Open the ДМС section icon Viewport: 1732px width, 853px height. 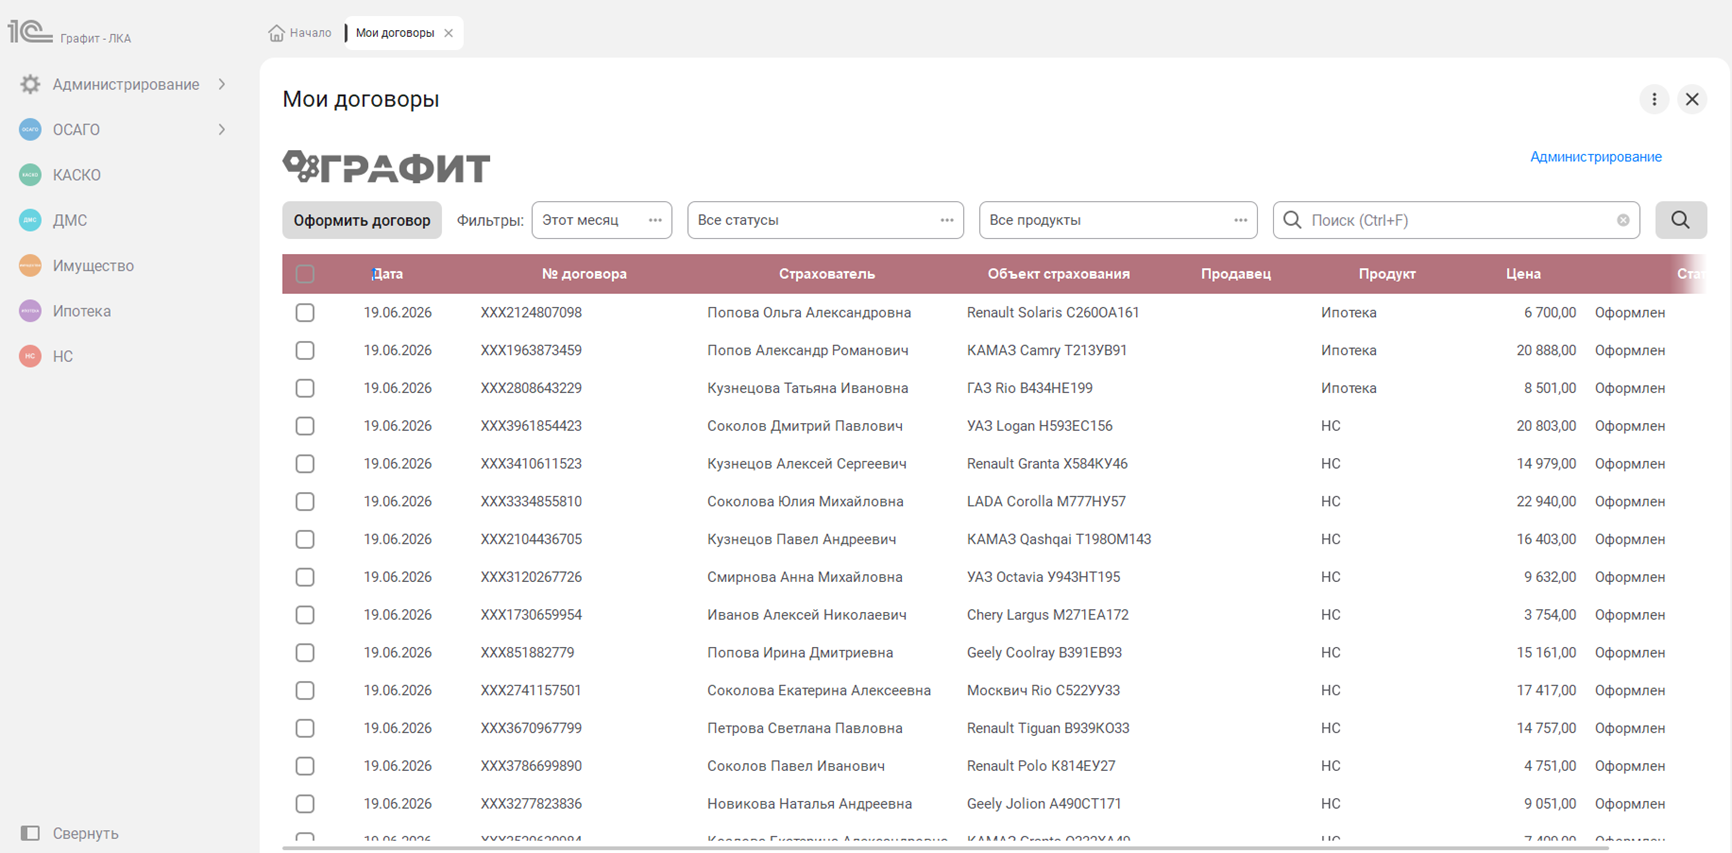tap(30, 220)
